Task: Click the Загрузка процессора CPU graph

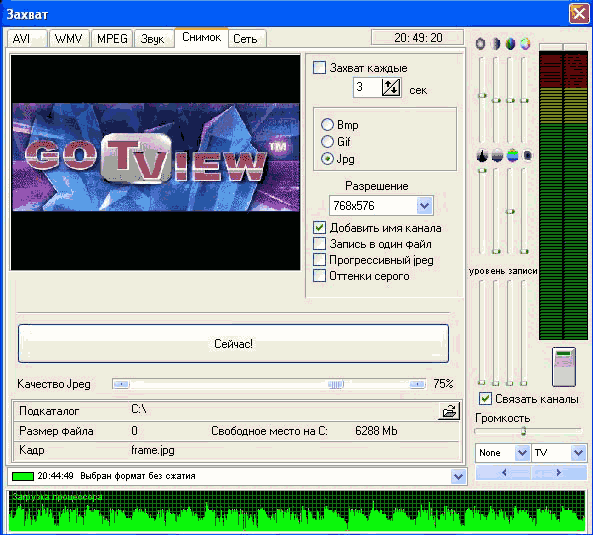Action: pyautogui.click(x=296, y=511)
